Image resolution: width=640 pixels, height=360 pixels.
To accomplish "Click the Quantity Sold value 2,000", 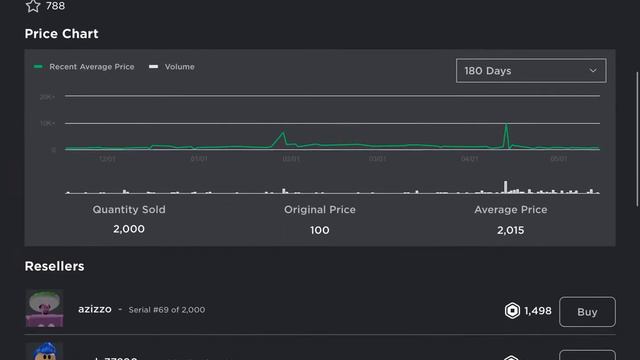I will (129, 229).
